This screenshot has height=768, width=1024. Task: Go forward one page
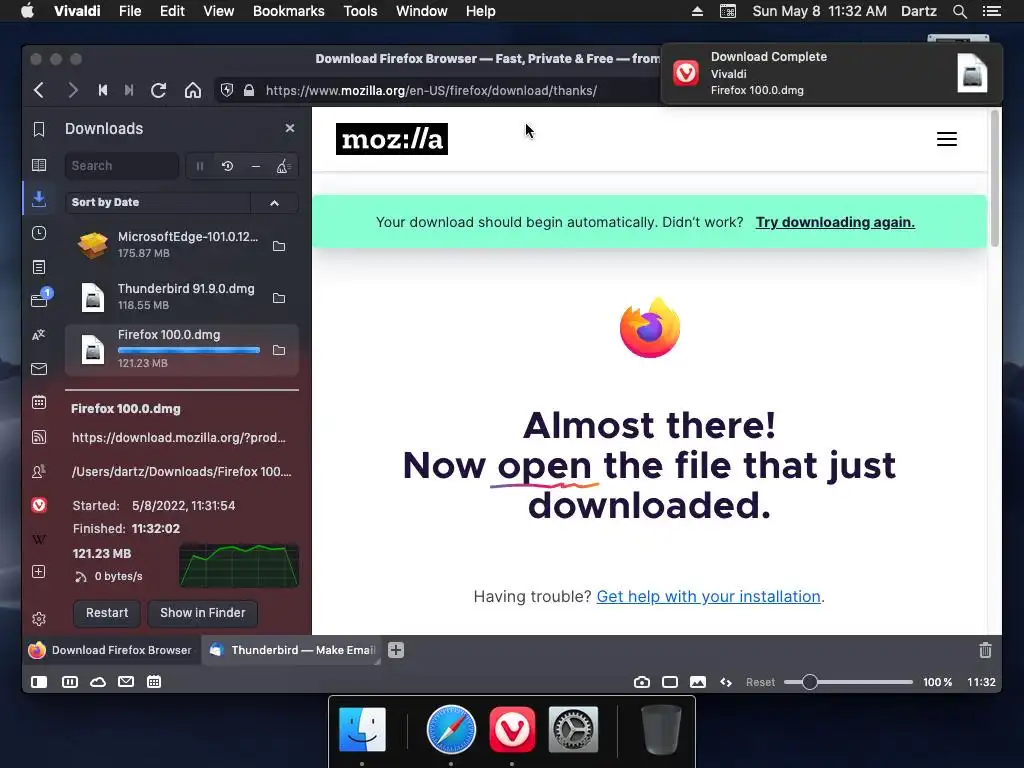[x=72, y=90]
